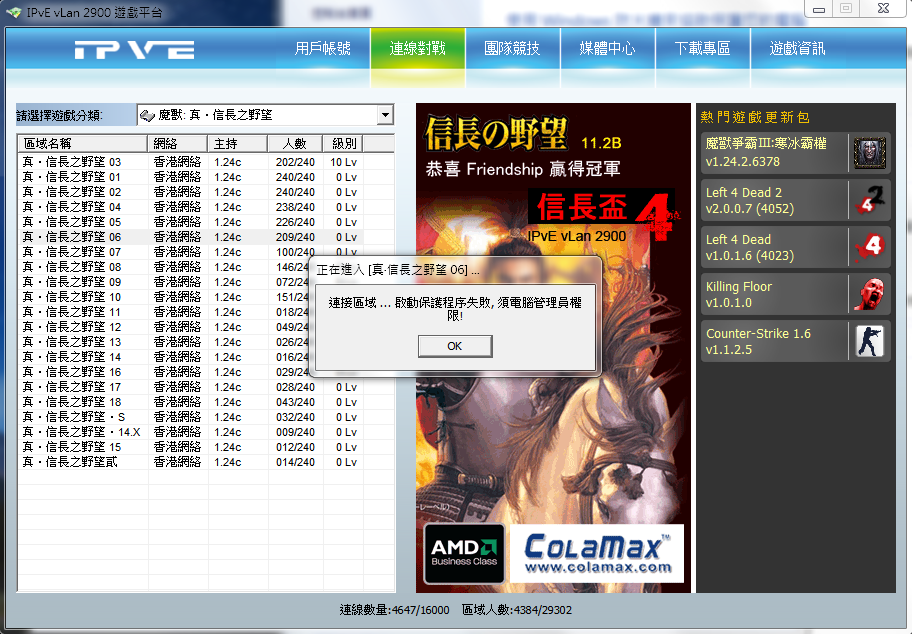Select room 真・信長之野望 14
Screen dimensions: 912x634
click(164, 357)
